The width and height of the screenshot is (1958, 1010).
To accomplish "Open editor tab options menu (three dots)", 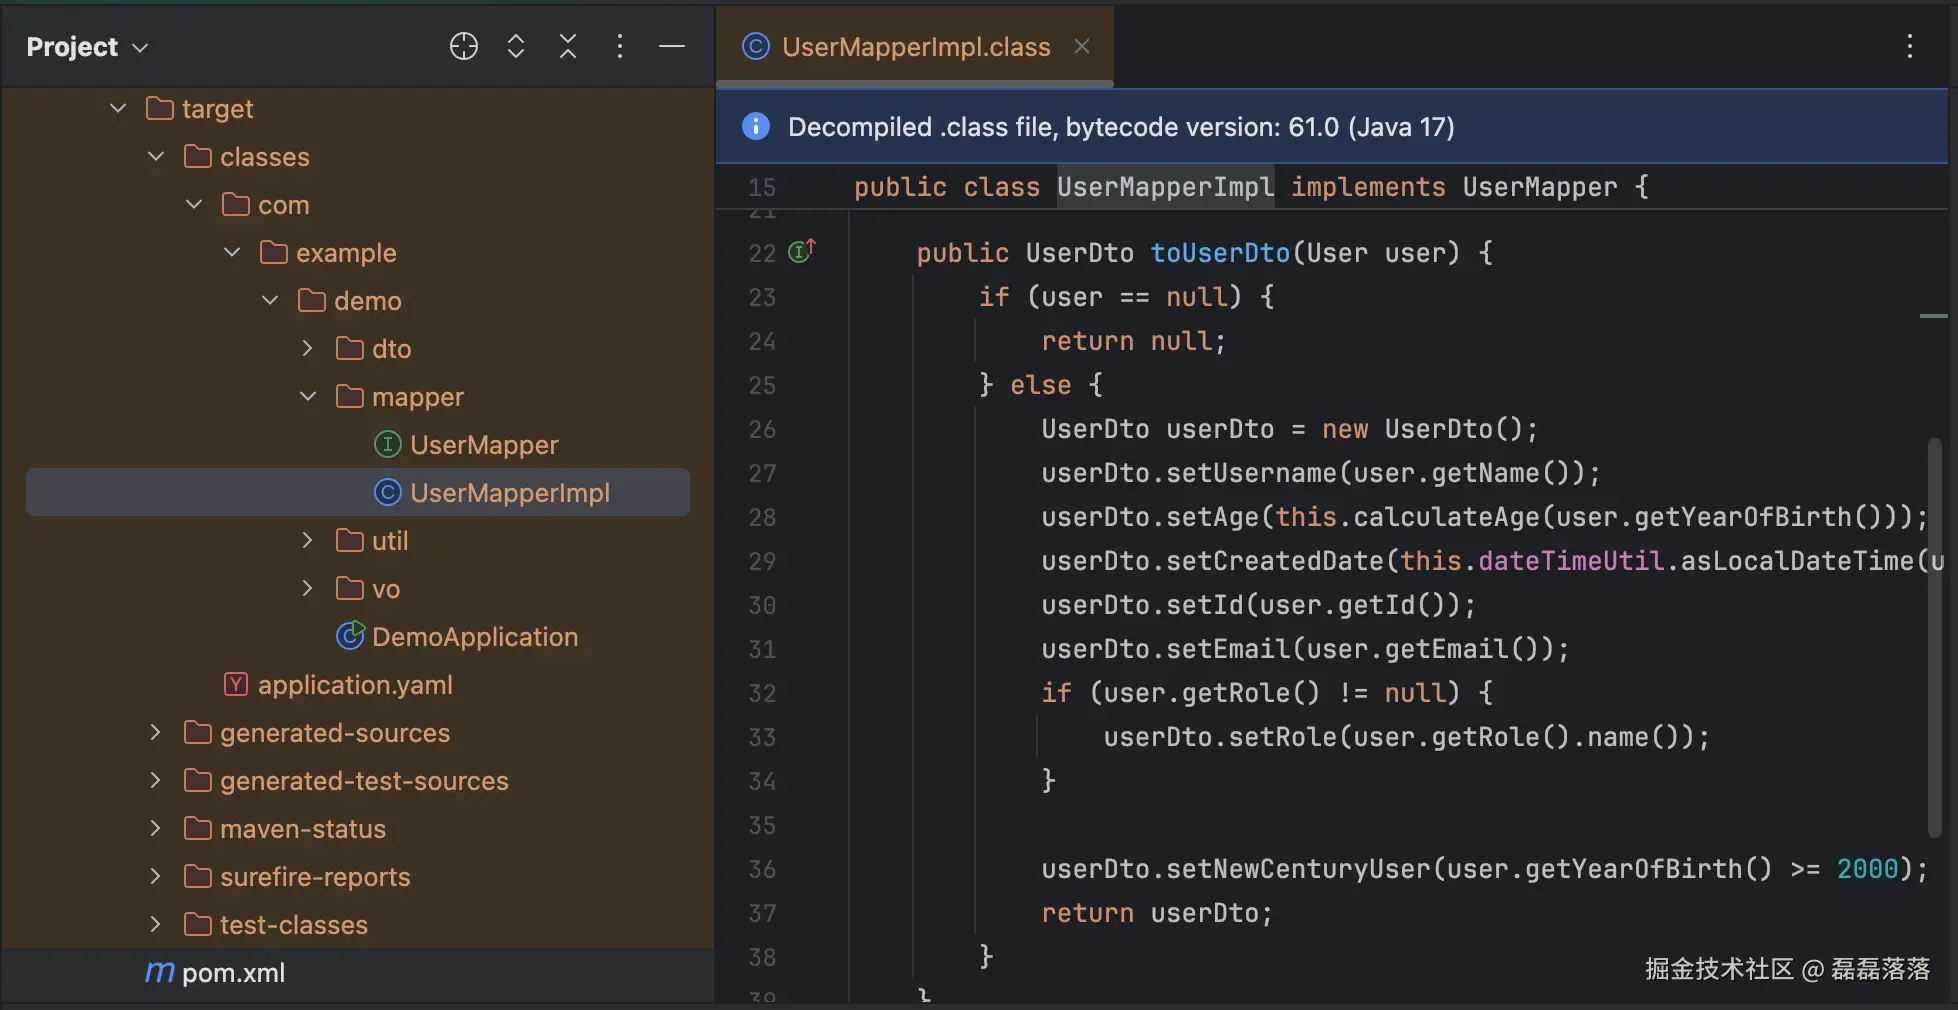I will click(1909, 46).
